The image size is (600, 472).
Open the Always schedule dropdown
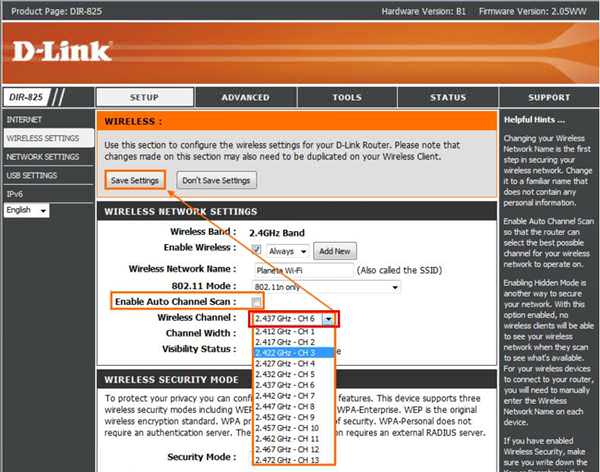[x=288, y=251]
